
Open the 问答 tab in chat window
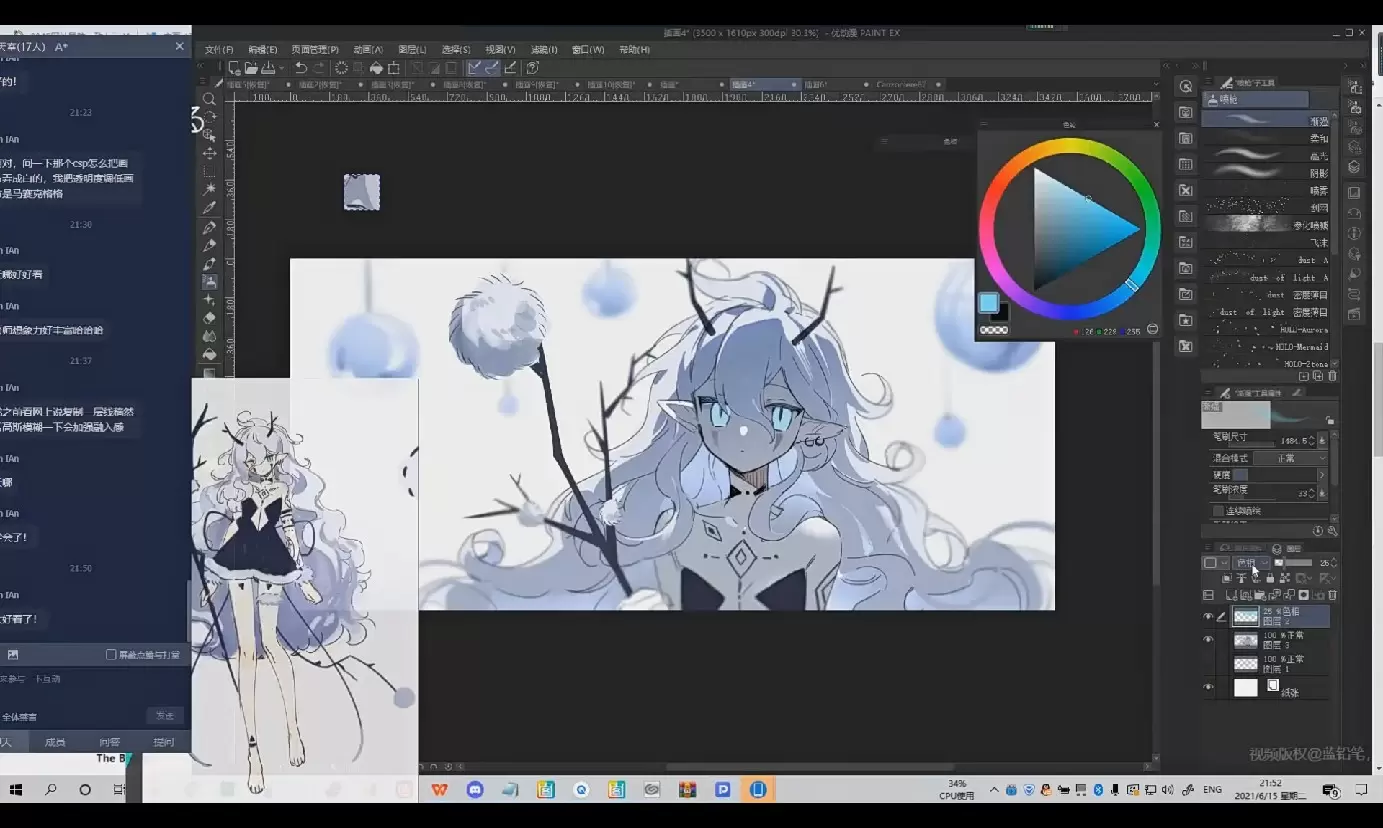tap(110, 742)
